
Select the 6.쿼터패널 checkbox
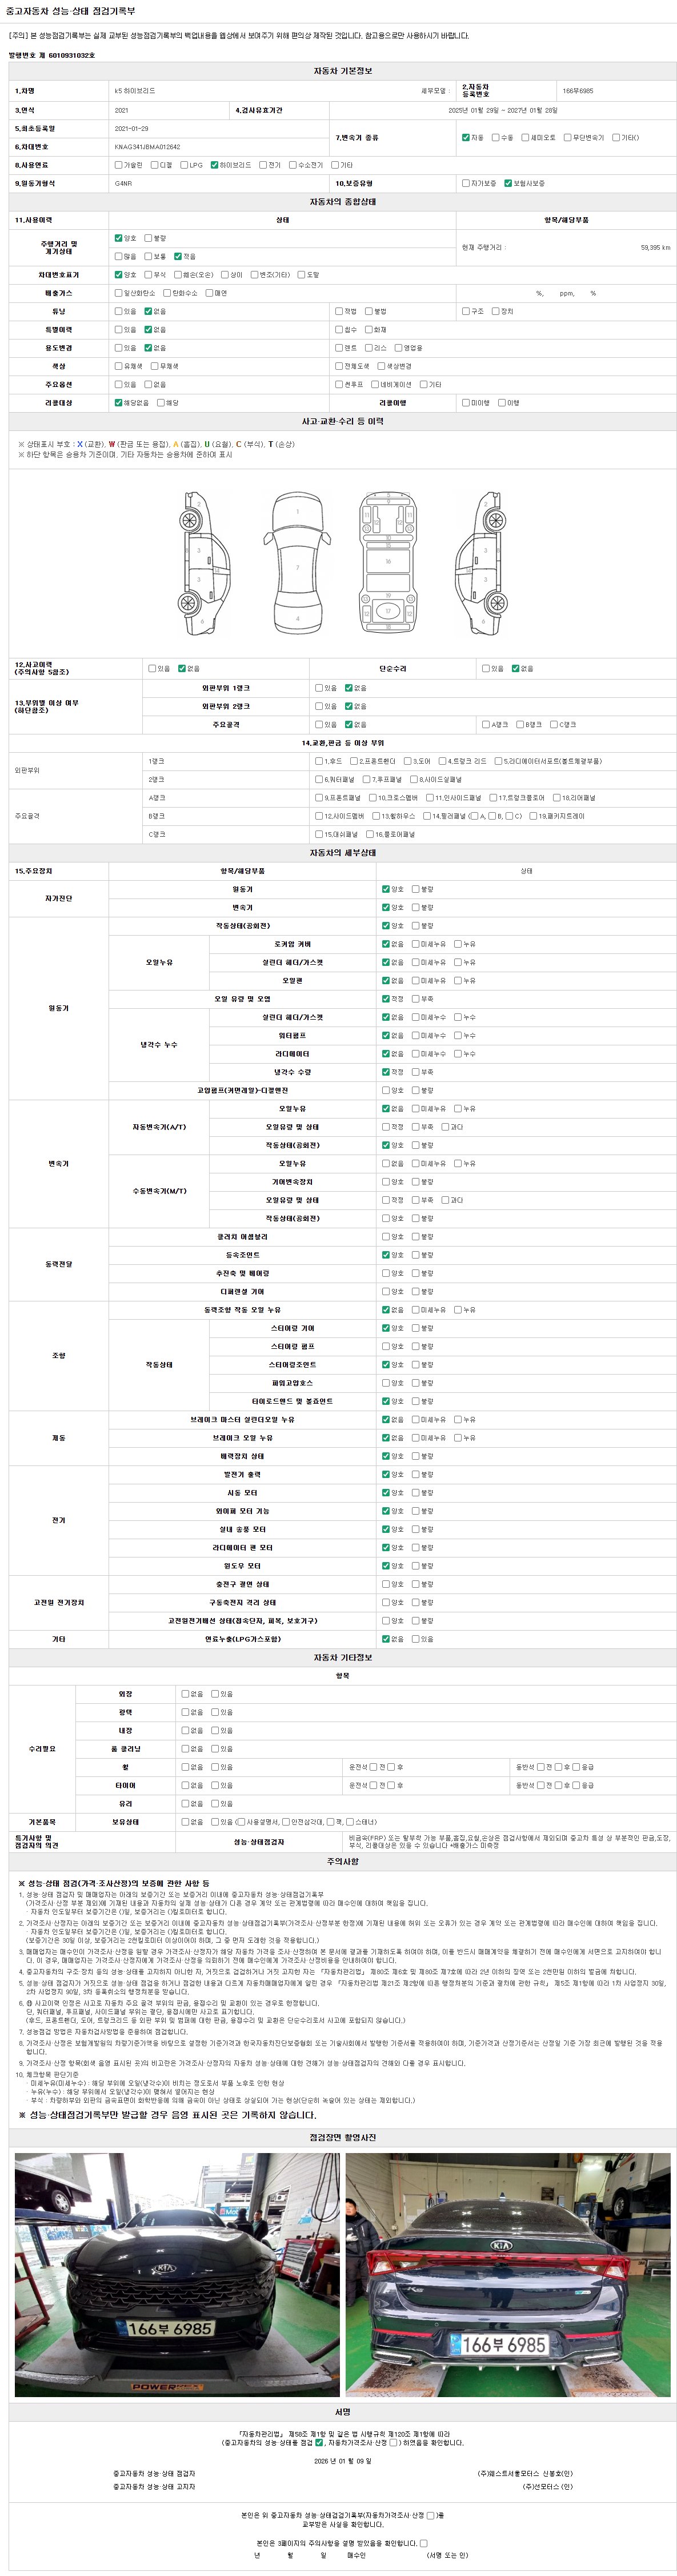319,779
